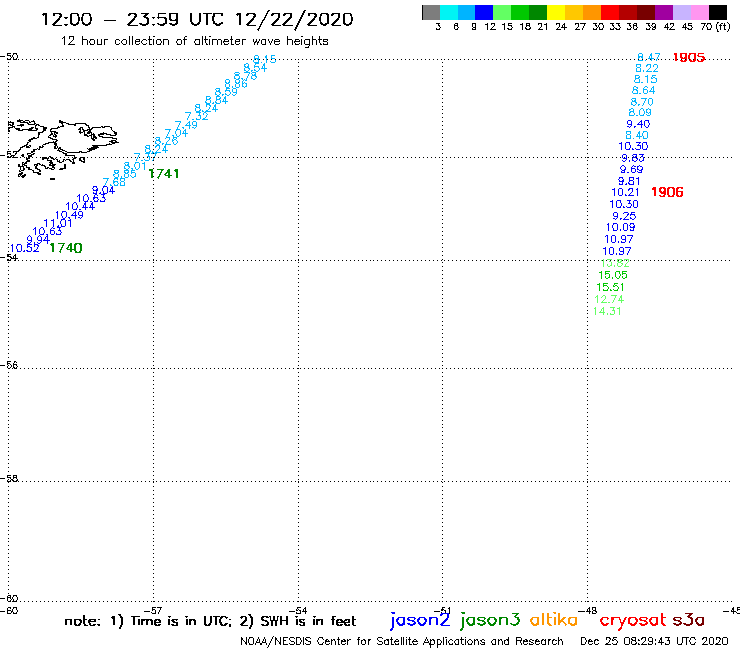The height and width of the screenshot is (650, 740).
Task: Click the title "12:00 – 23:59 UTC 12/22/2020"
Action: (197, 19)
